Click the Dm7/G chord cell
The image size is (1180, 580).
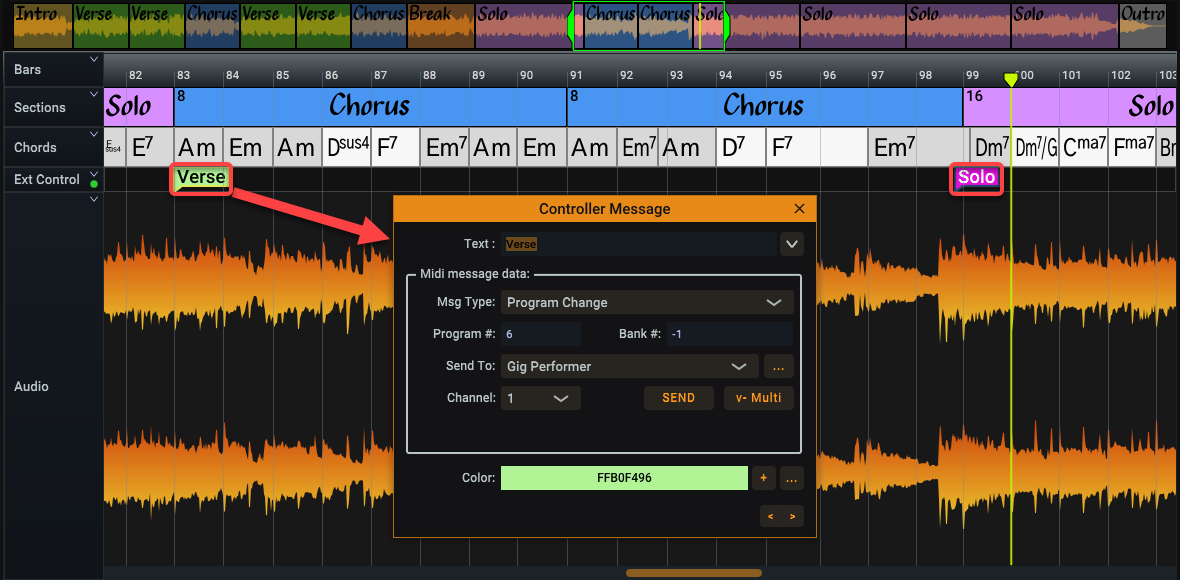coord(1036,147)
